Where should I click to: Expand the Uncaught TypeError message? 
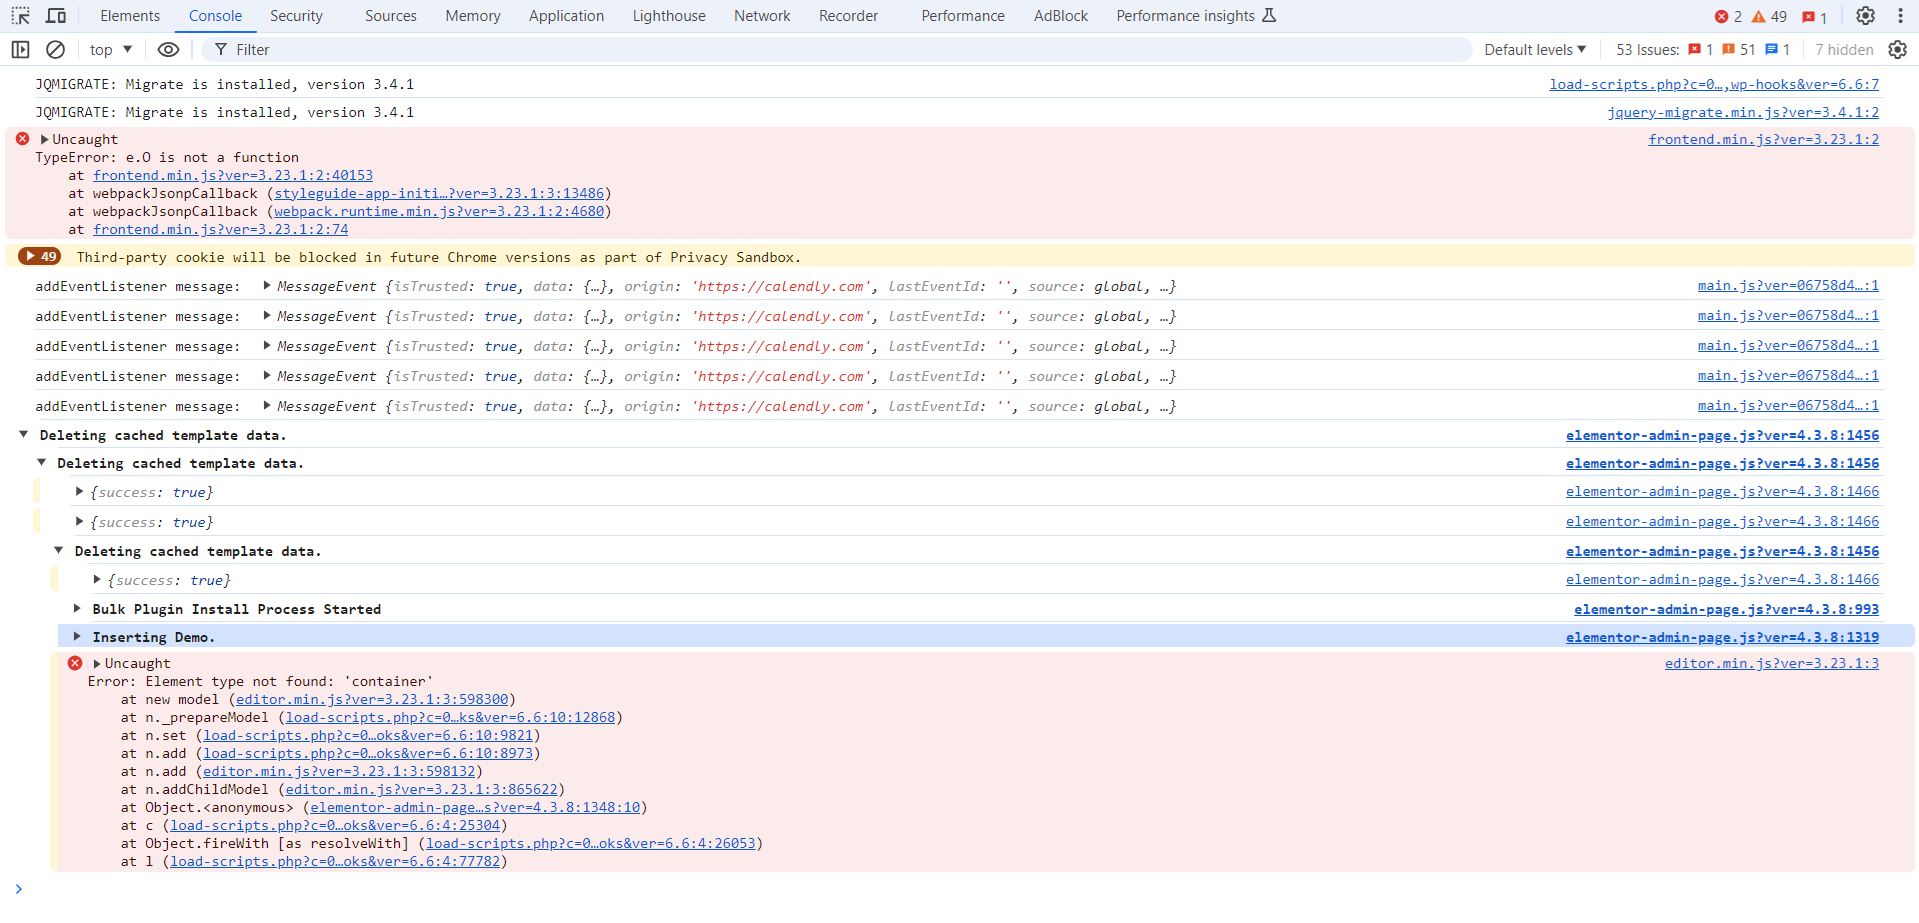coord(44,139)
